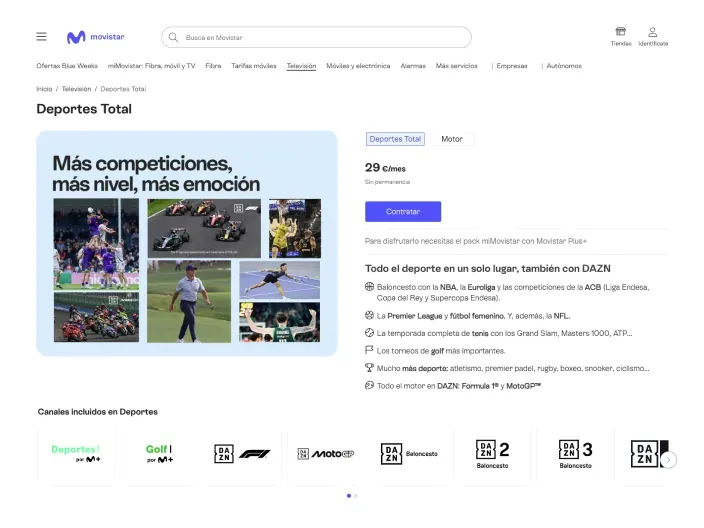Focus the Busca en Movistar search field
Screen dimensions: 704x528
click(x=316, y=37)
